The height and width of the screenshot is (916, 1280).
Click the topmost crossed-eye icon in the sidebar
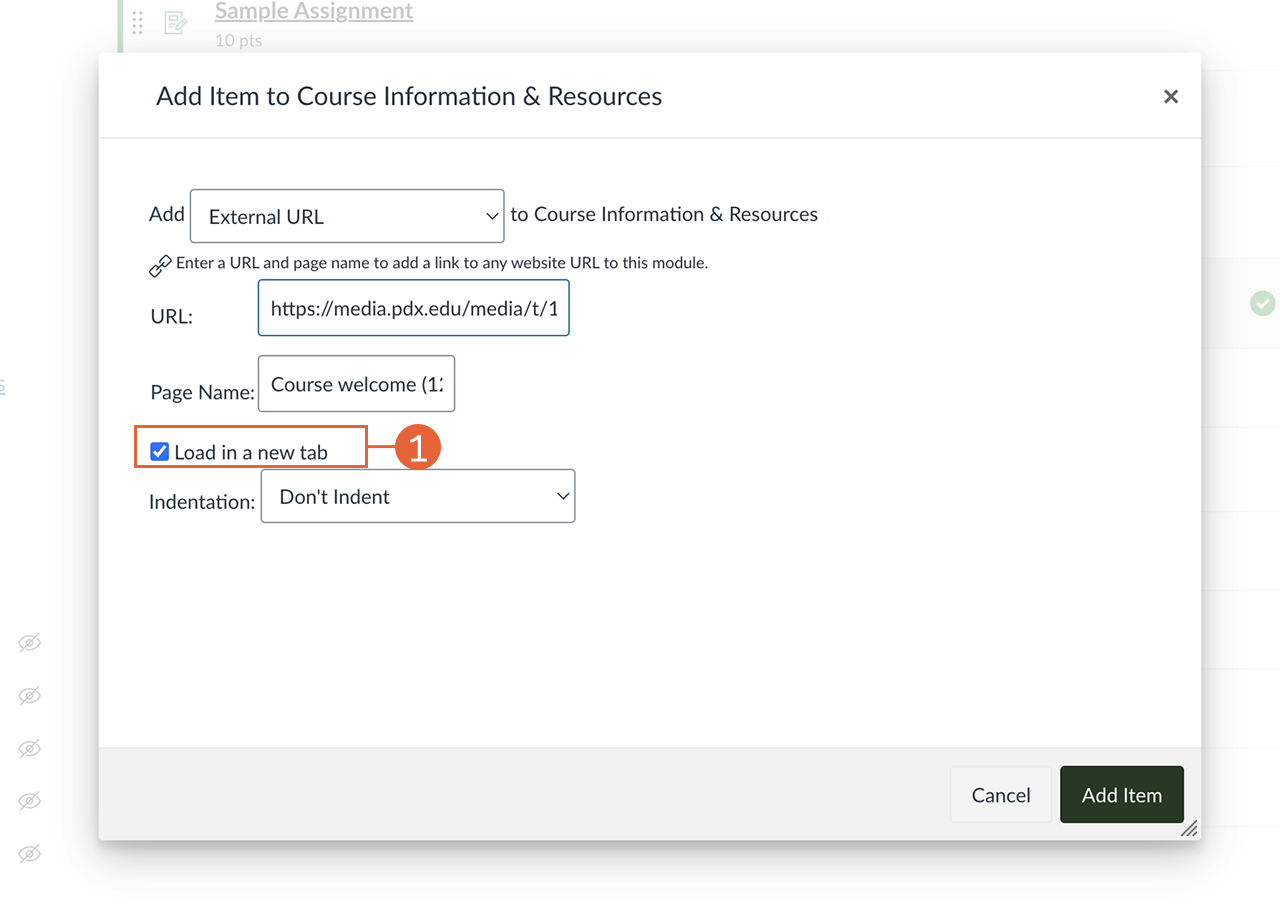(x=28, y=643)
